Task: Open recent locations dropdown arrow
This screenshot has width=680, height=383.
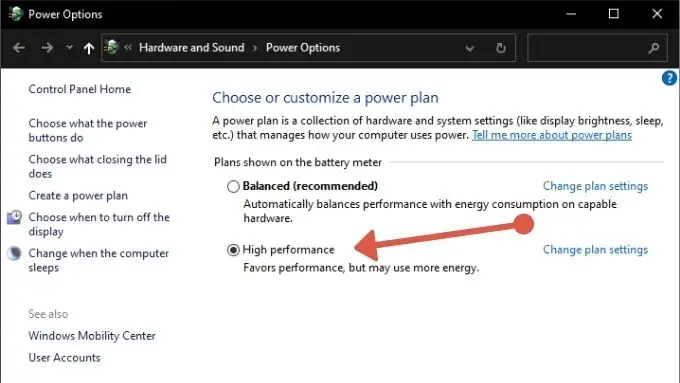Action: click(69, 47)
